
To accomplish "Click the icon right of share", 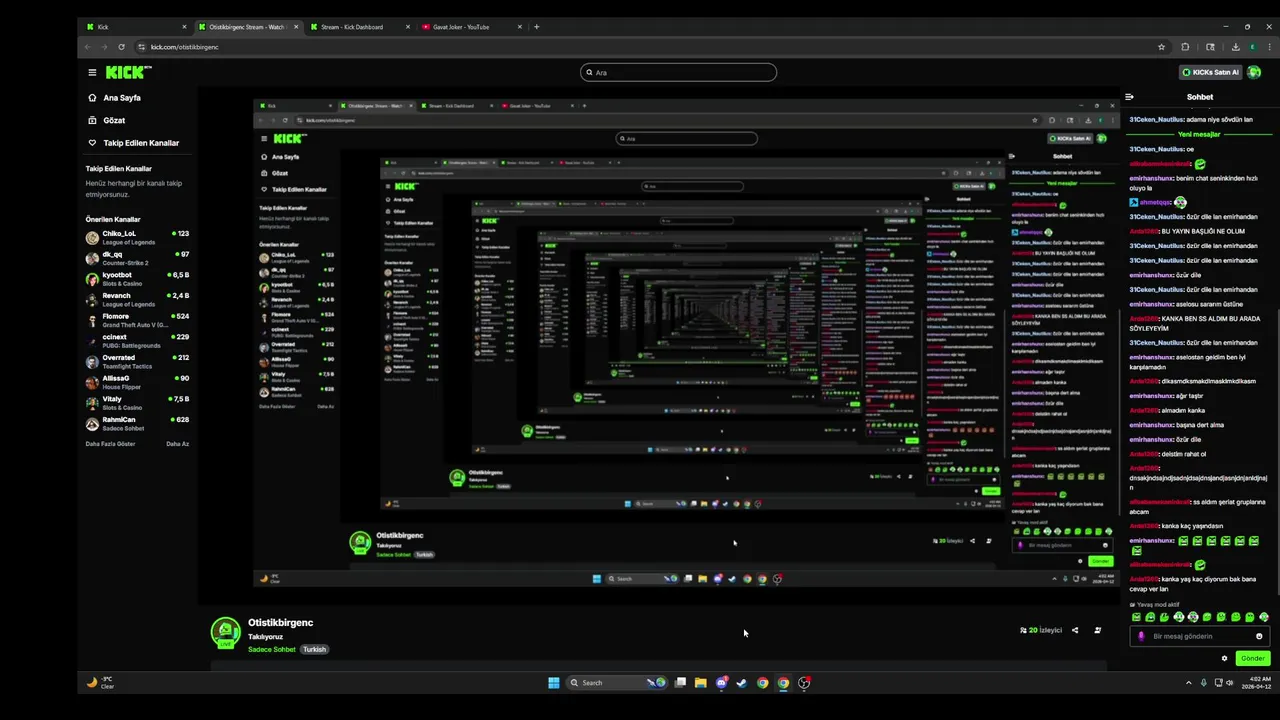I will coord(1097,630).
